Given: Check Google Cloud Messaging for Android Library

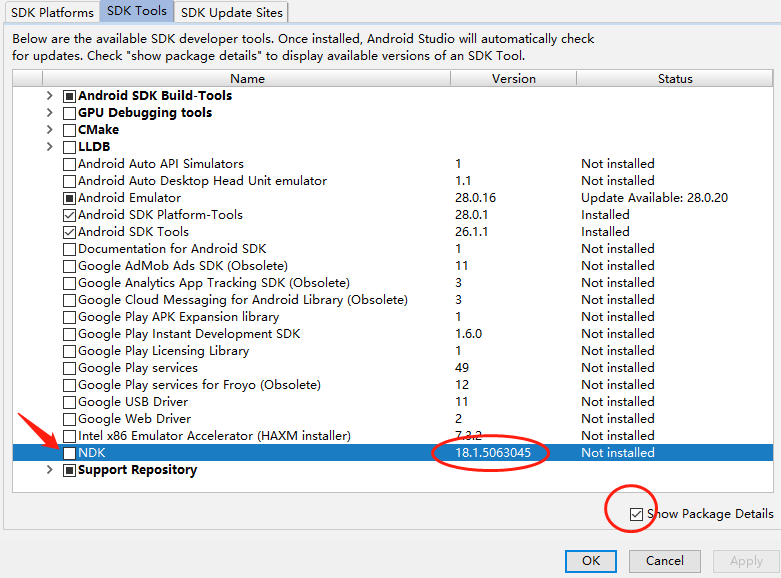Looking at the screenshot, I should [70, 300].
